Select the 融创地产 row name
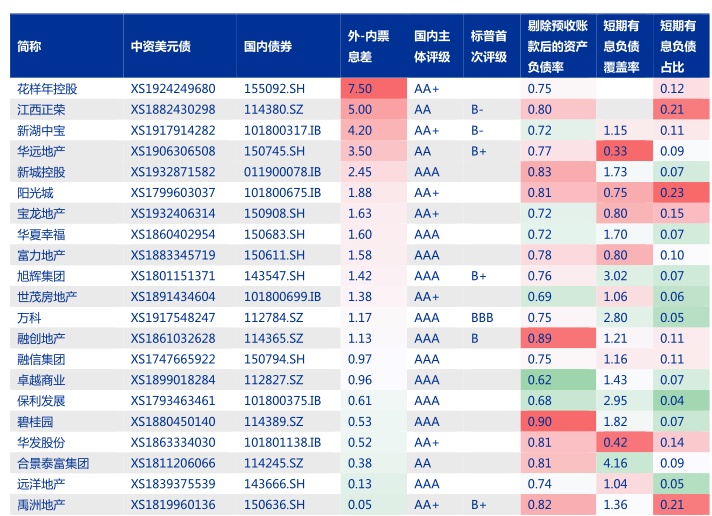712x516 pixels. 41,338
